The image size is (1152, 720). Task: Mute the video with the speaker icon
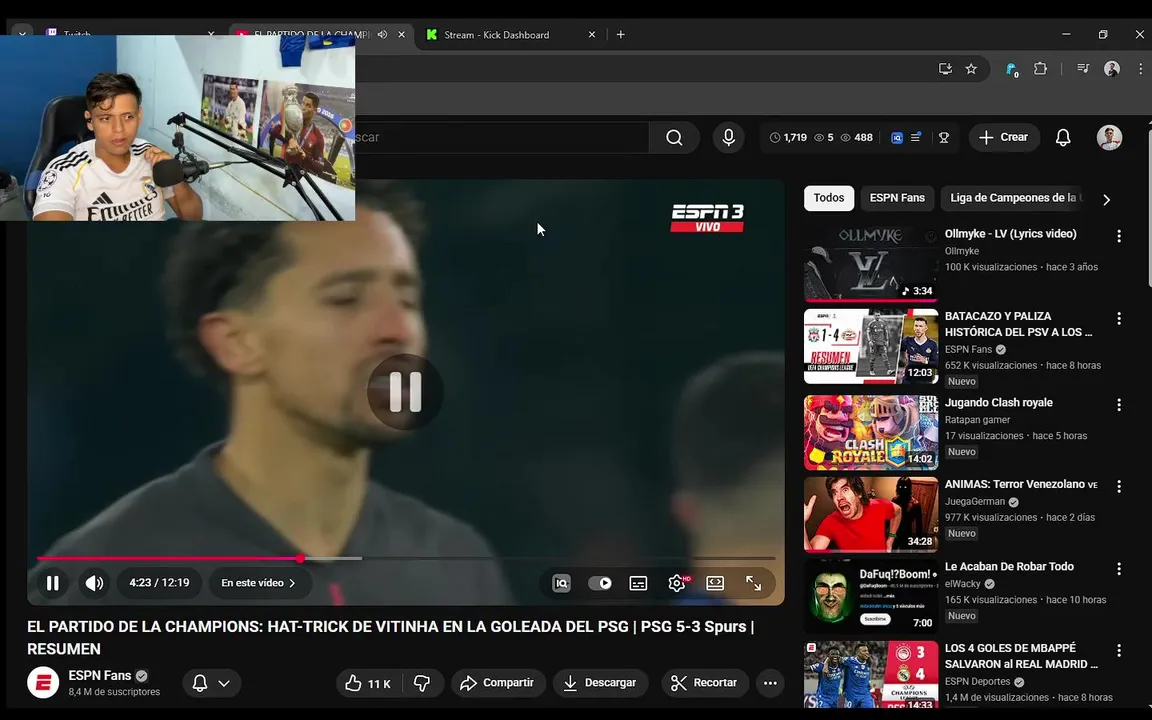tap(94, 583)
